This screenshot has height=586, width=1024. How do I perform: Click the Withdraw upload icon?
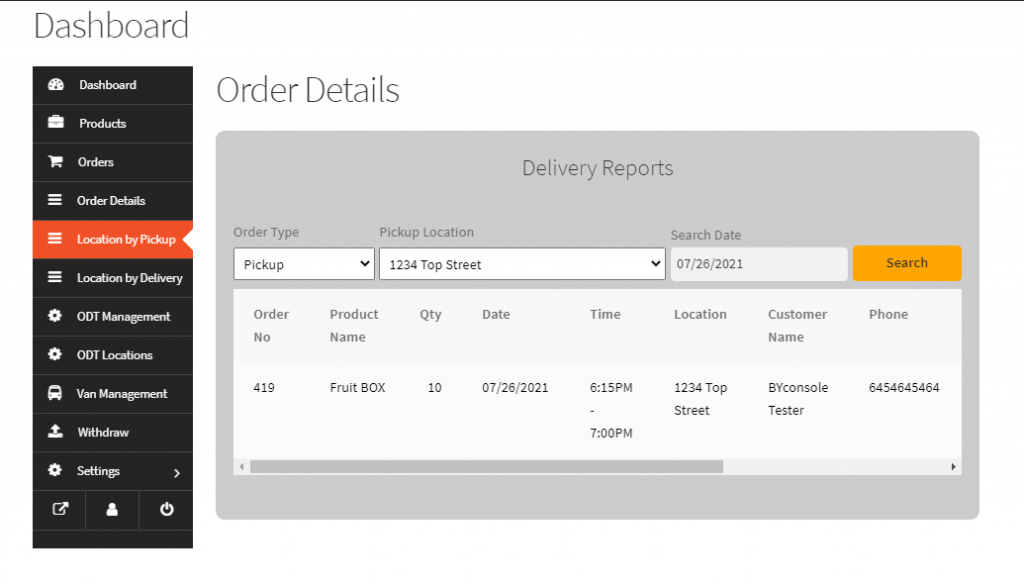pos(55,432)
